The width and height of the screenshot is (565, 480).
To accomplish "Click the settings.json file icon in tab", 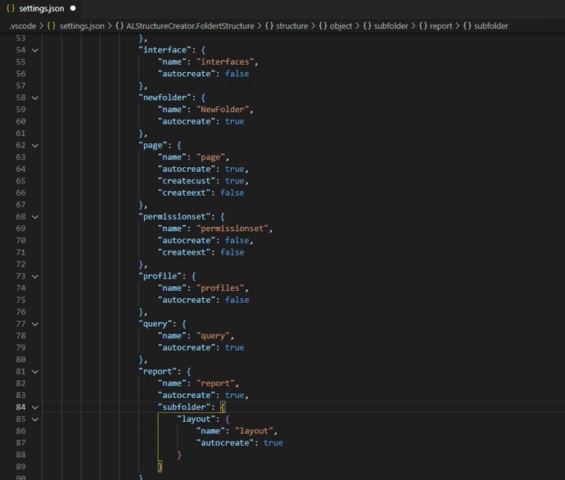I will point(10,8).
